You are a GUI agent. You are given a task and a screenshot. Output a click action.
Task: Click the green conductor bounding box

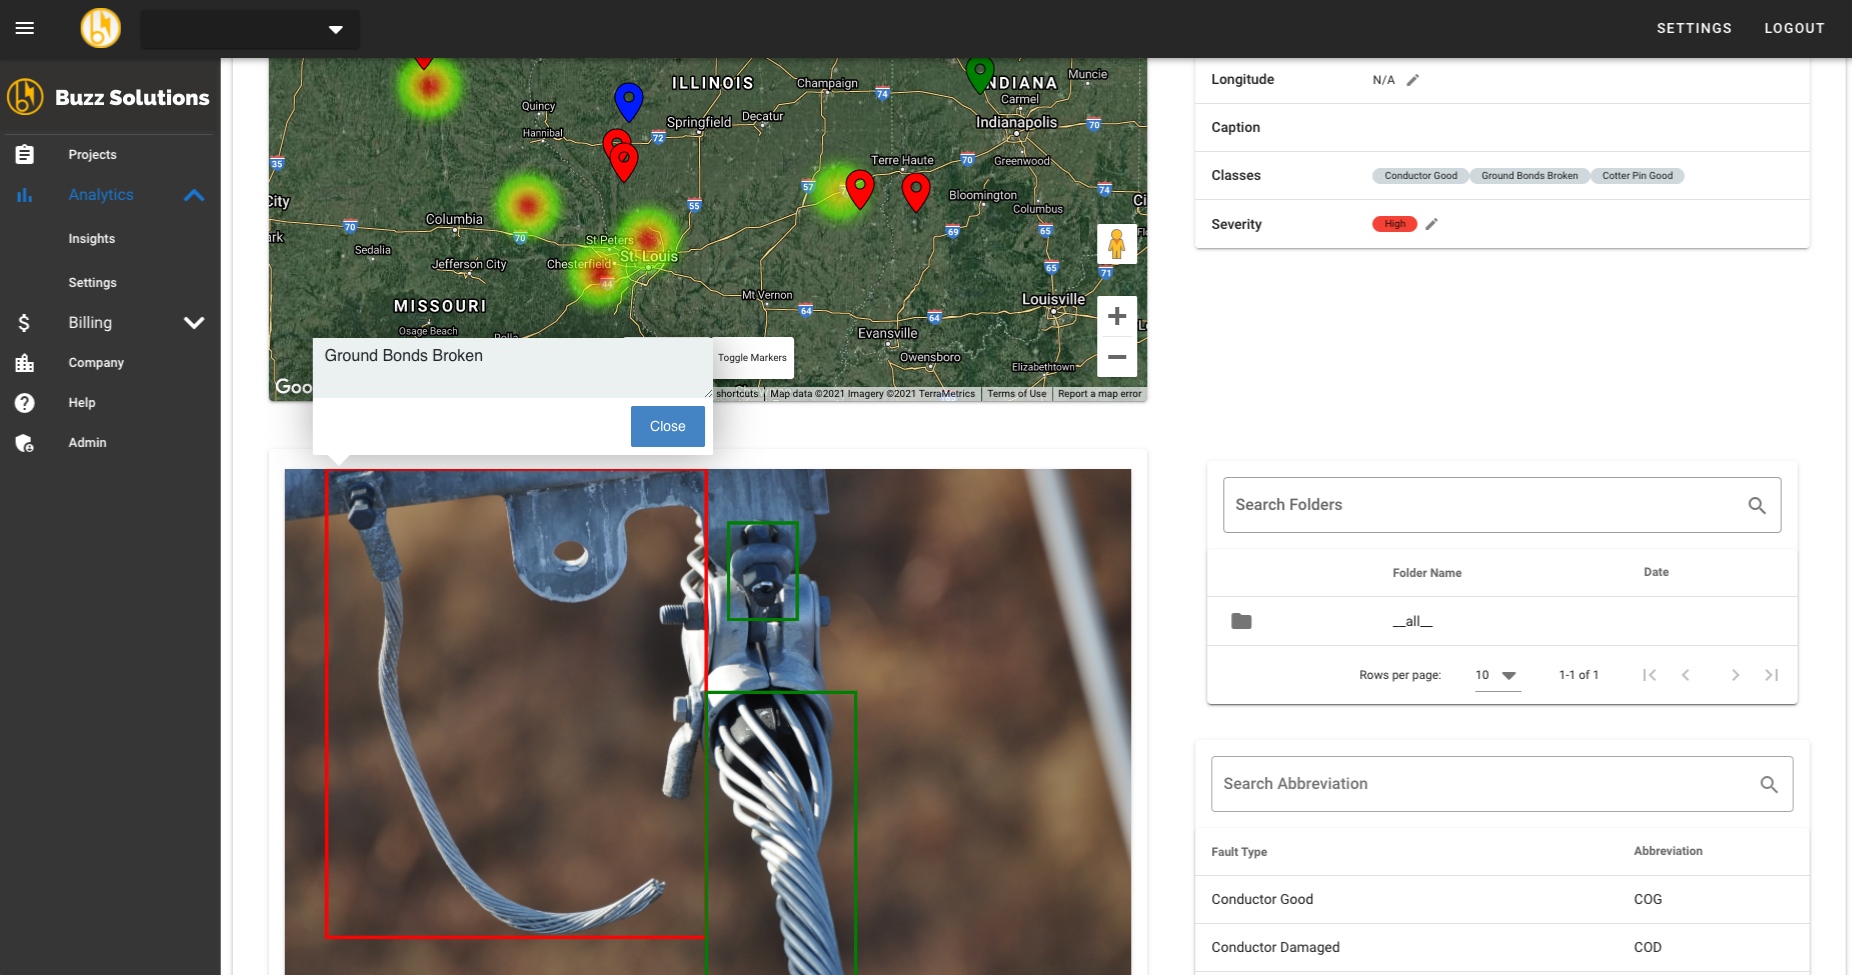[x=781, y=833]
